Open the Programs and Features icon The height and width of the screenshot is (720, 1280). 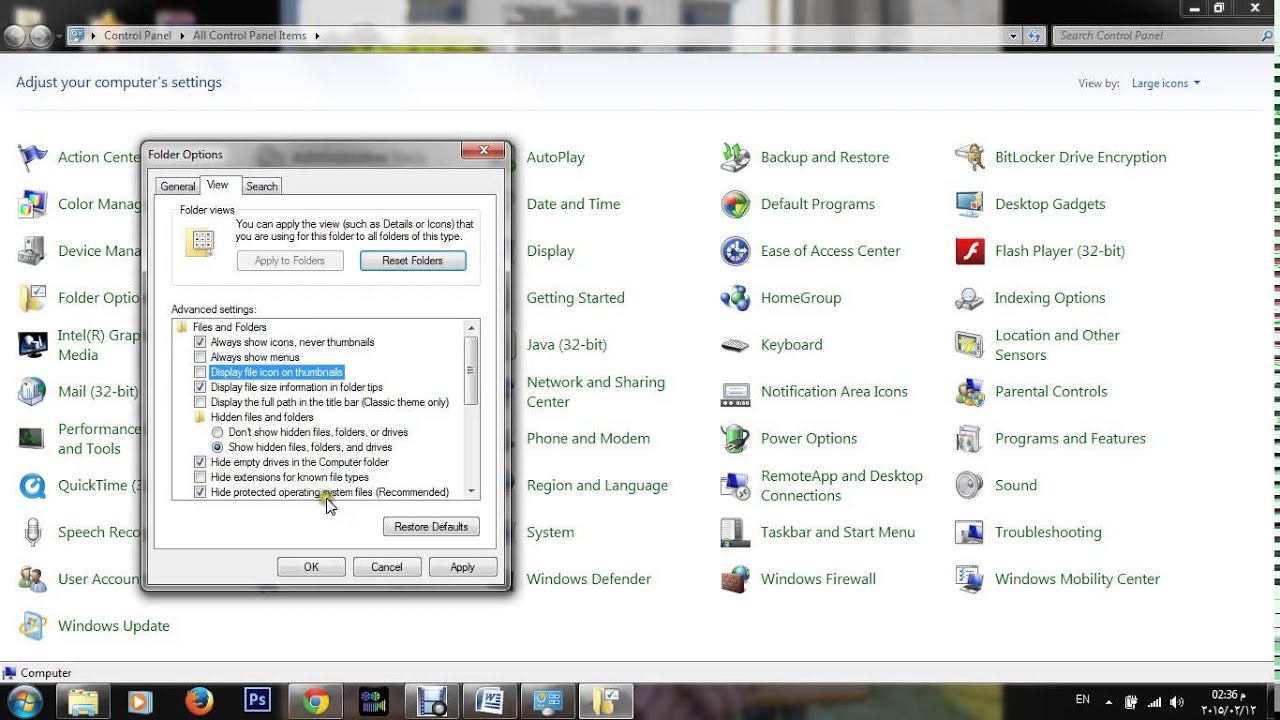[970, 439]
